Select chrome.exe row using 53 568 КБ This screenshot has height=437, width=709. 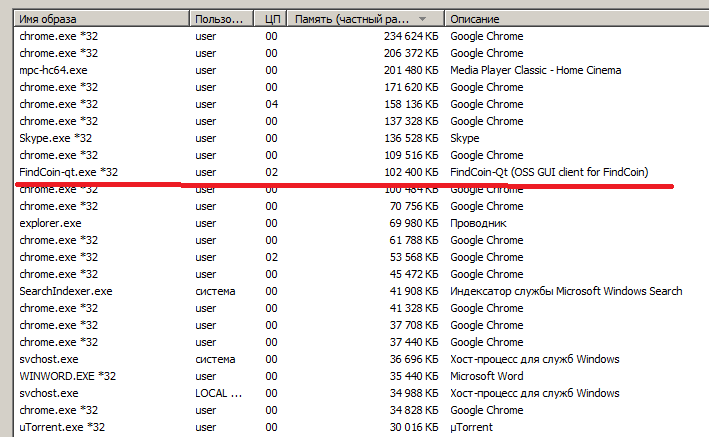(x=361, y=257)
